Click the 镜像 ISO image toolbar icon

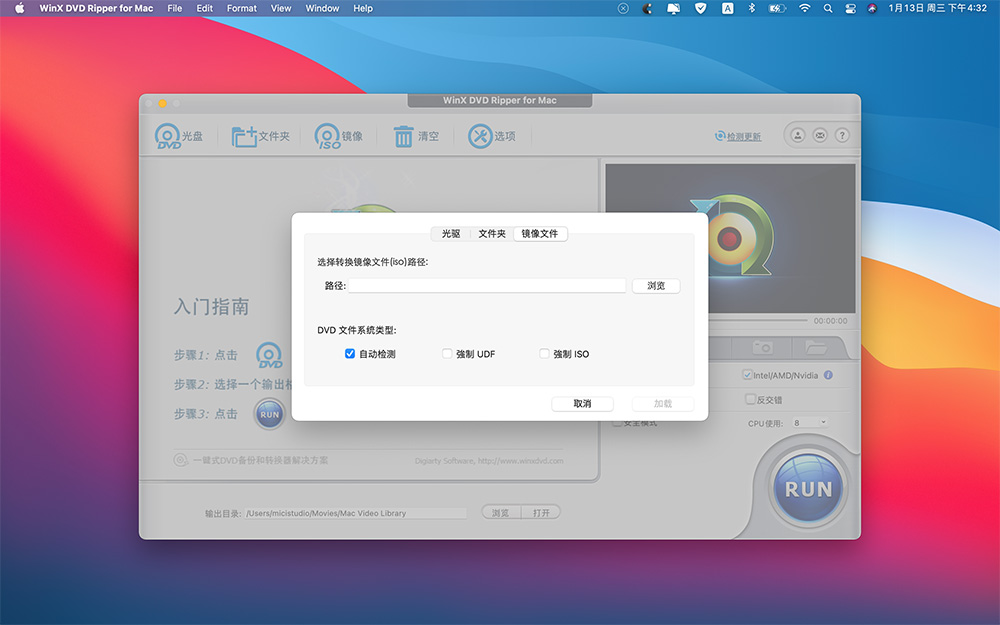(338, 136)
